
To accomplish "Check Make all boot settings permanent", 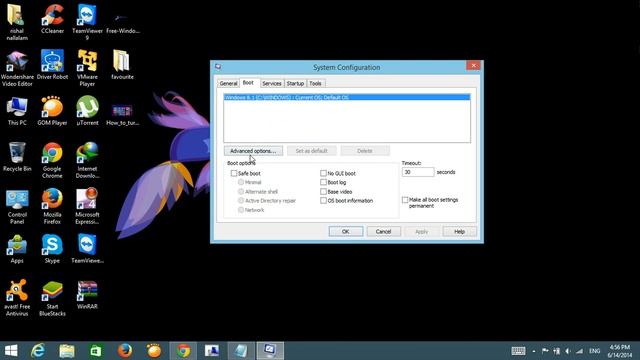I will click(405, 200).
